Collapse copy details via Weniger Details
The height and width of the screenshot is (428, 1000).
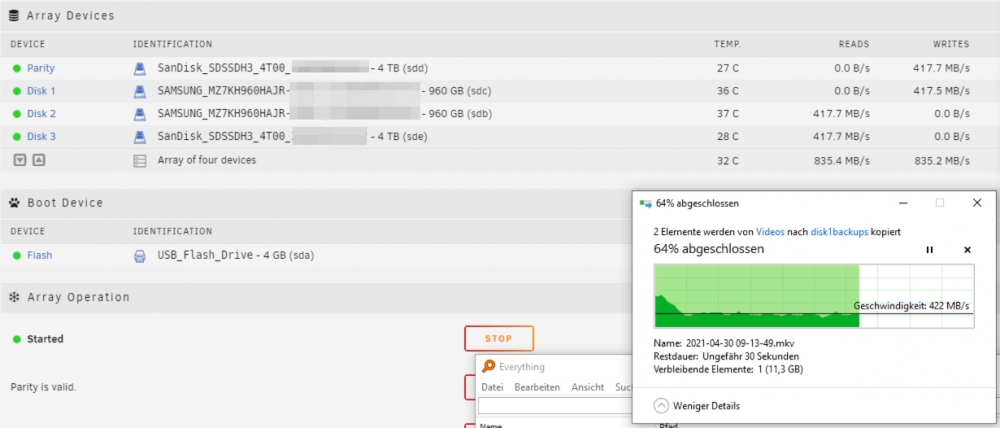tap(697, 406)
